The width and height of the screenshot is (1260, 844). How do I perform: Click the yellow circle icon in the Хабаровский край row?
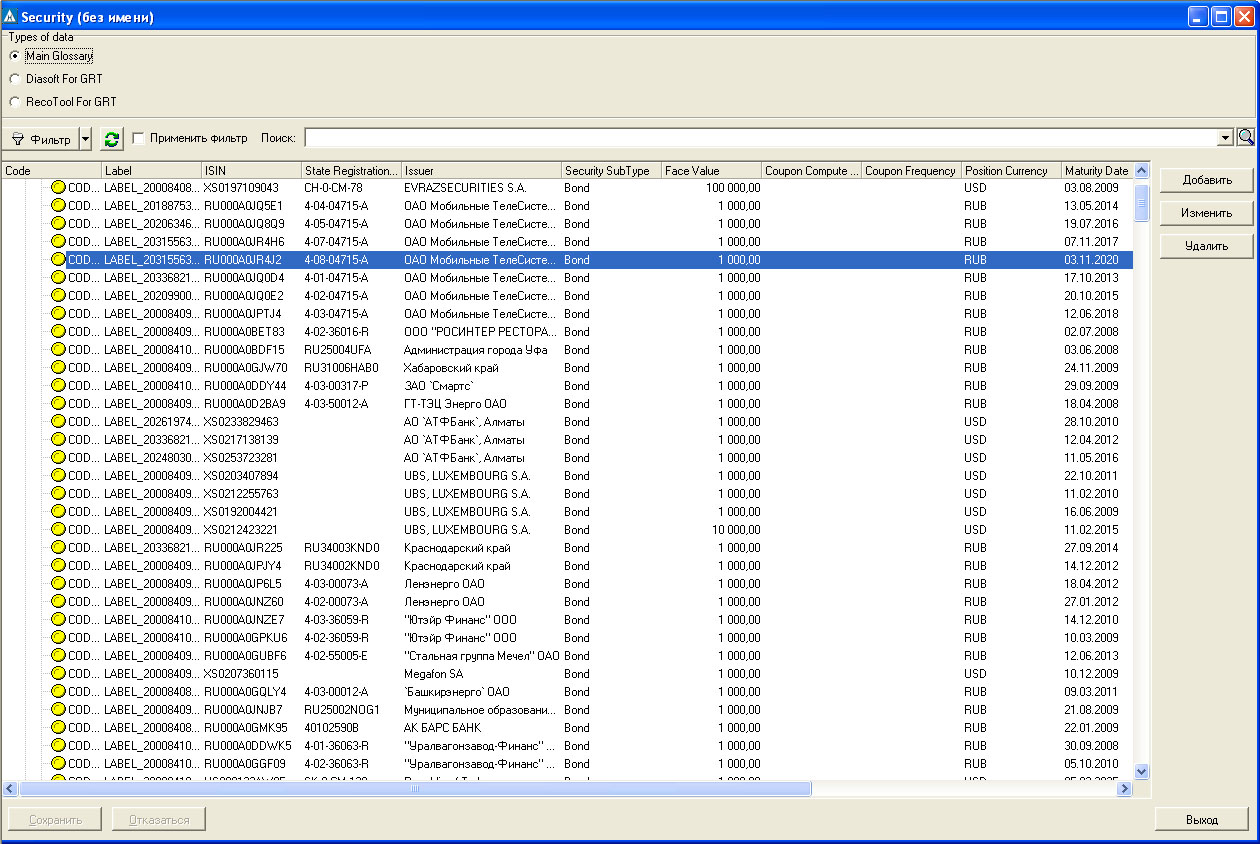point(58,368)
